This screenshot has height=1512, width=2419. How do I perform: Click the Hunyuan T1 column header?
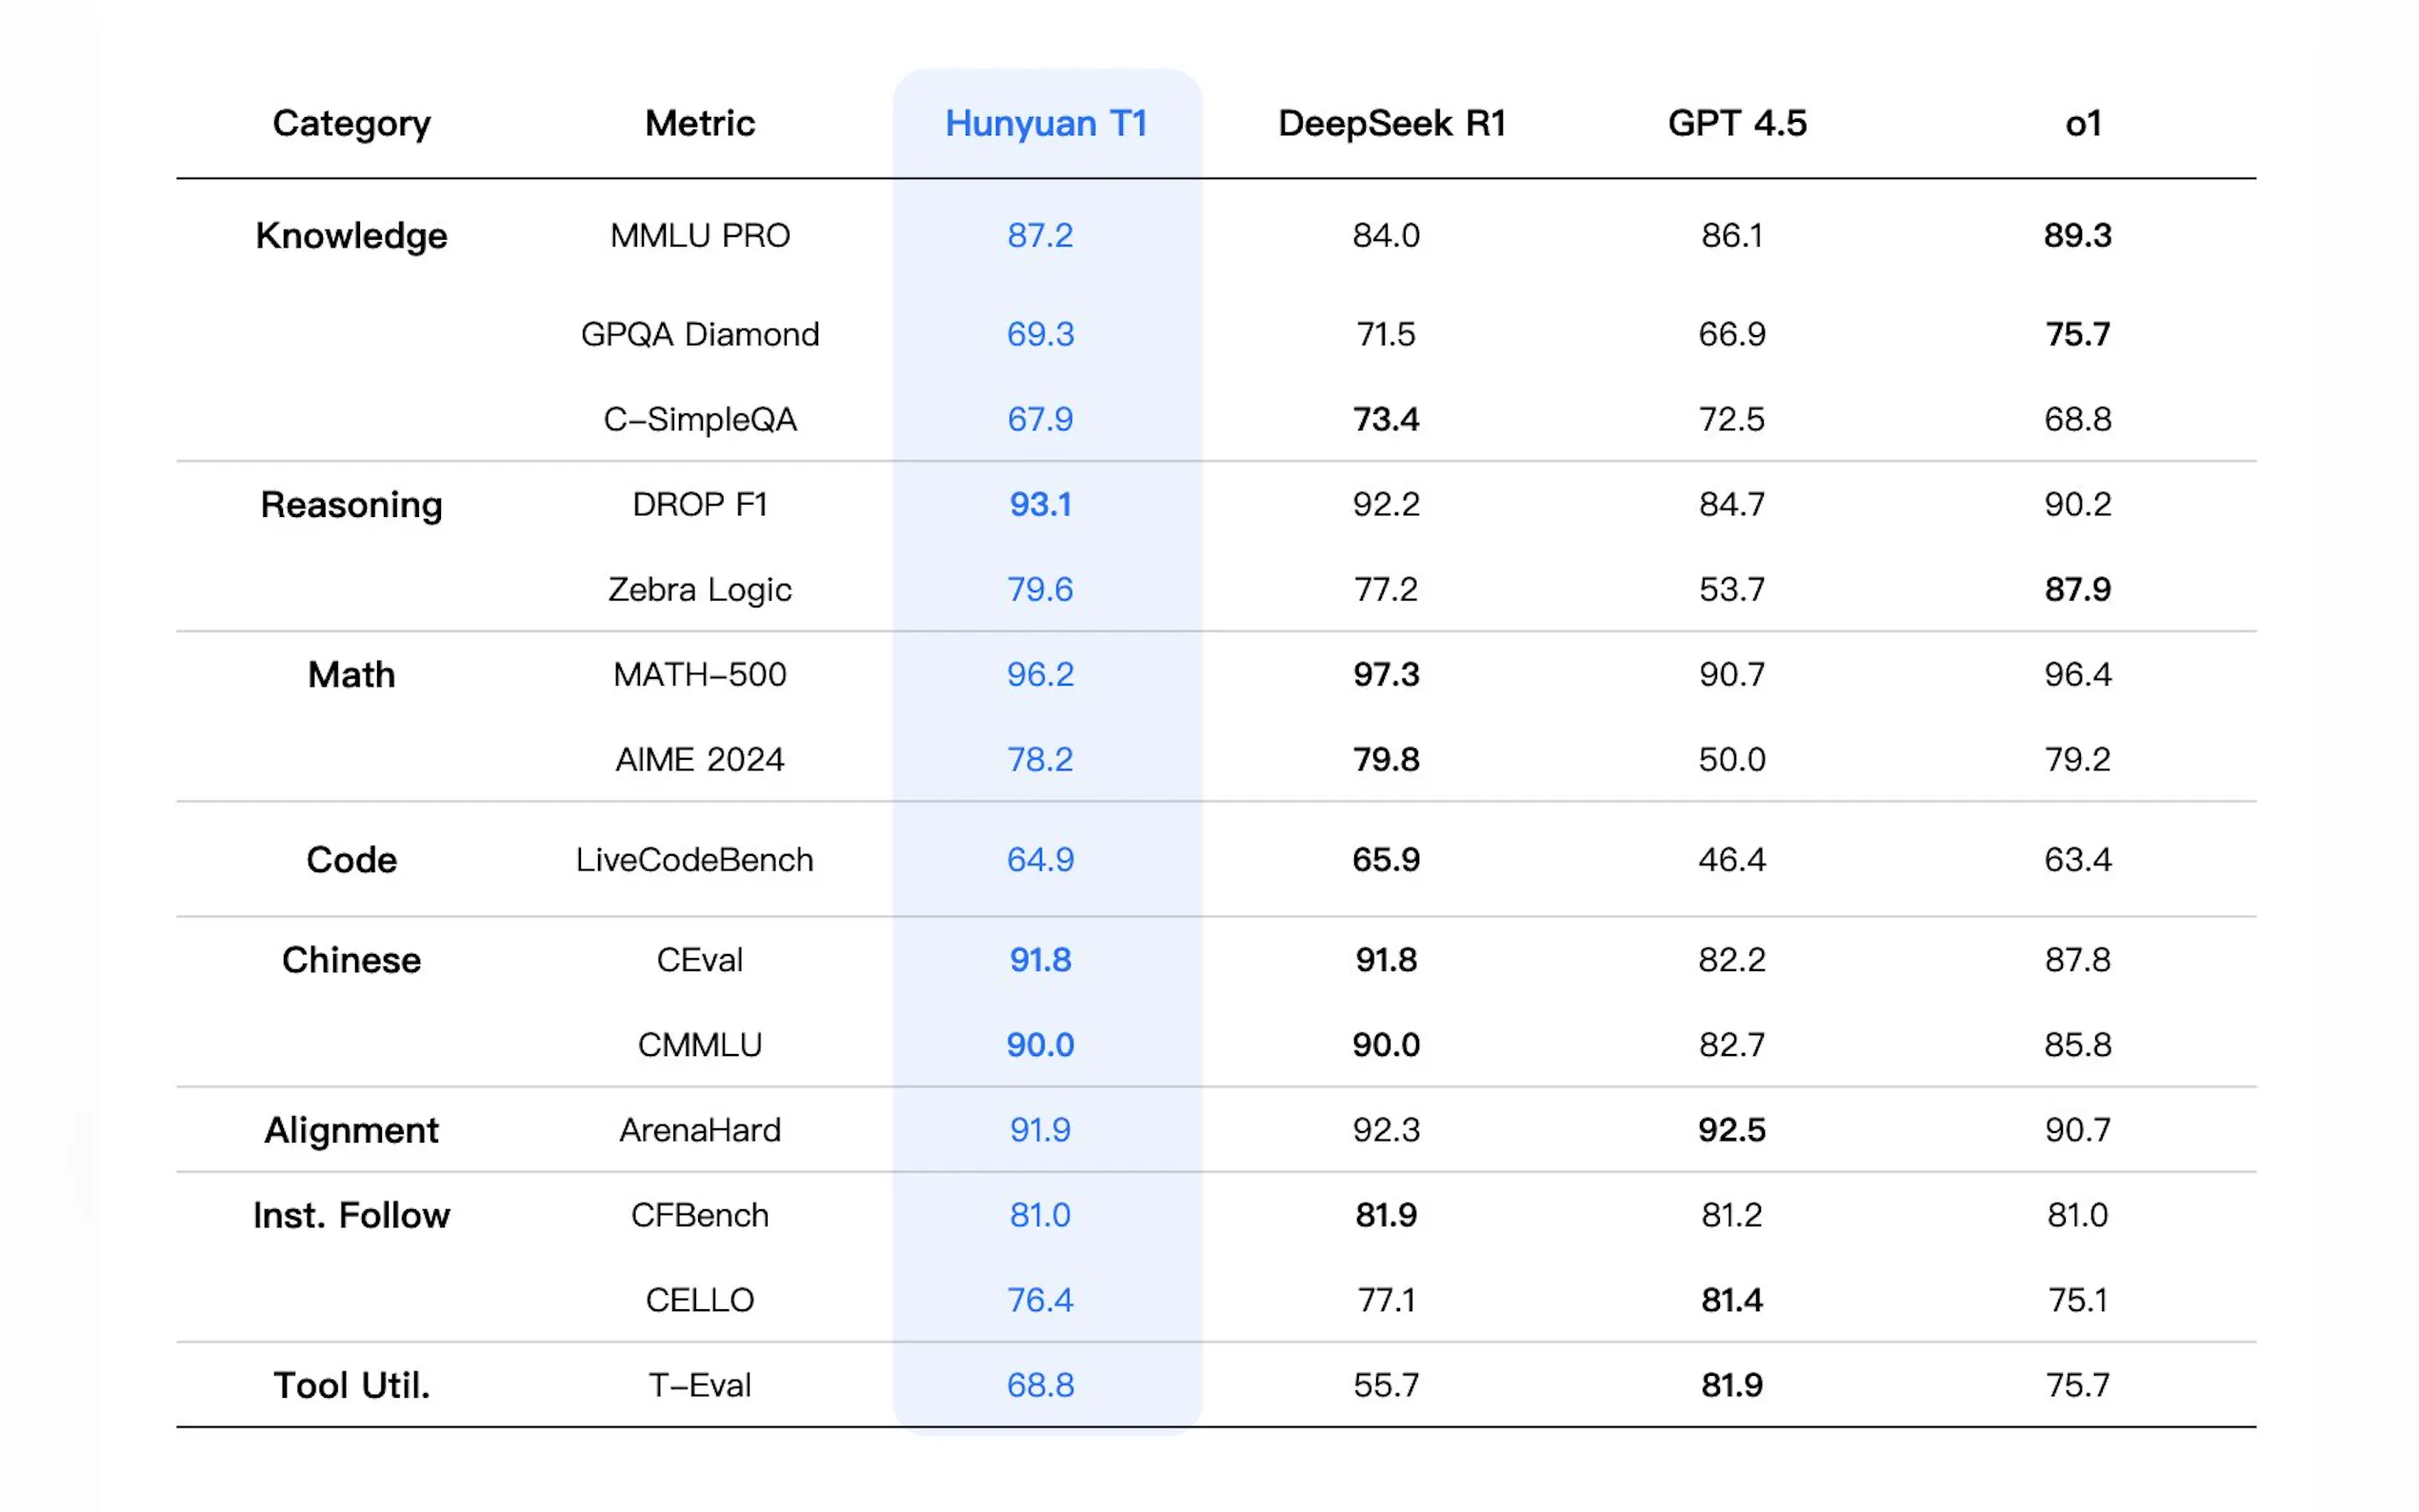pos(1045,123)
